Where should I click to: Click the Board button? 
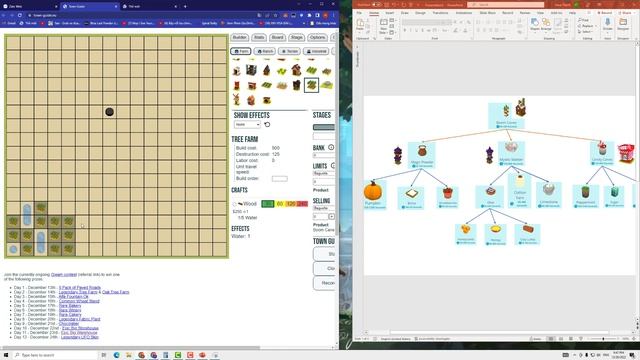tap(277, 37)
